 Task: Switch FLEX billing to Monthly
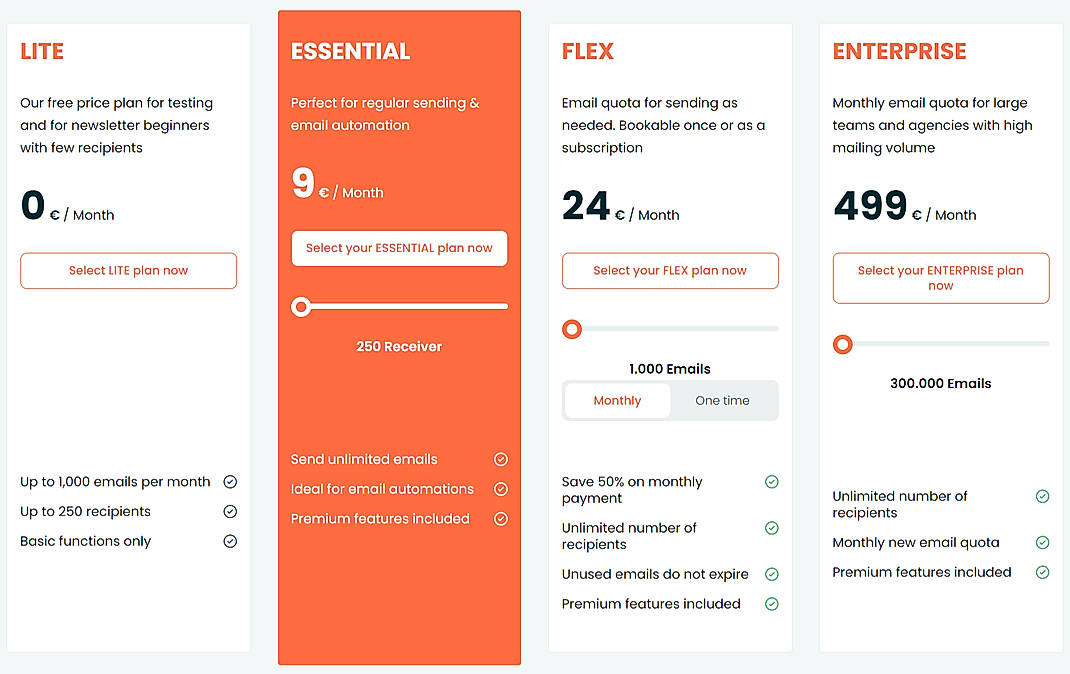point(617,400)
